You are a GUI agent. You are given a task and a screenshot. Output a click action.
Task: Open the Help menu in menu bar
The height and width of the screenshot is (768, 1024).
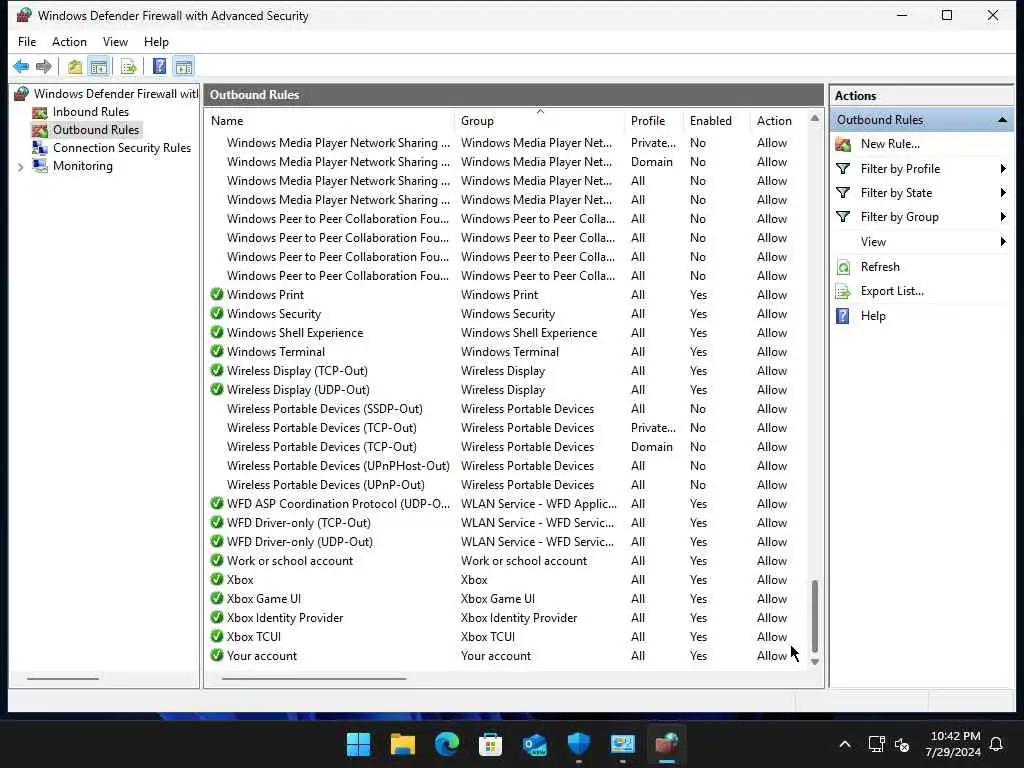[156, 42]
